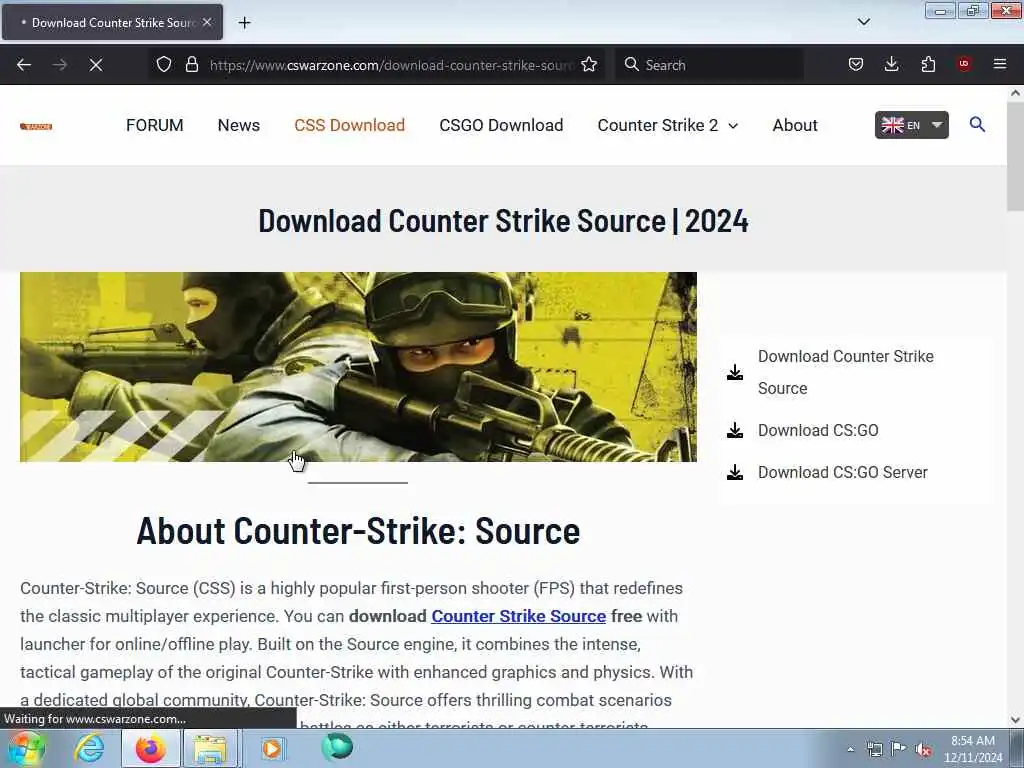
Task: Click the muted volume tray icon
Action: coord(923,749)
